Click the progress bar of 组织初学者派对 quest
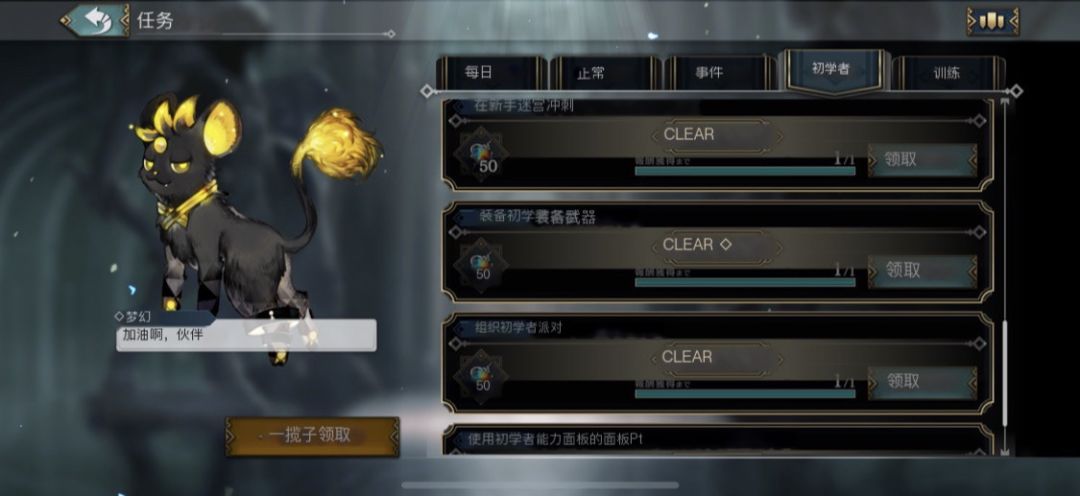This screenshot has width=1080, height=496. [x=745, y=393]
